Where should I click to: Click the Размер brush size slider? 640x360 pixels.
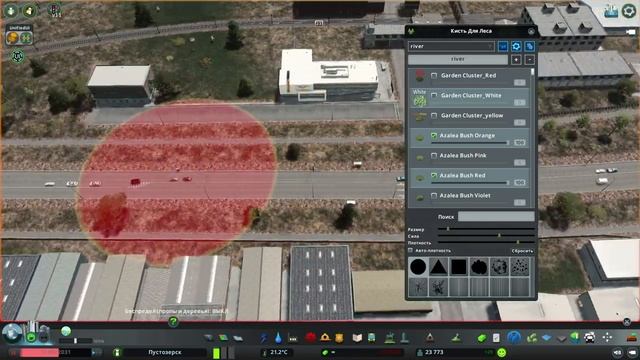click(486, 229)
